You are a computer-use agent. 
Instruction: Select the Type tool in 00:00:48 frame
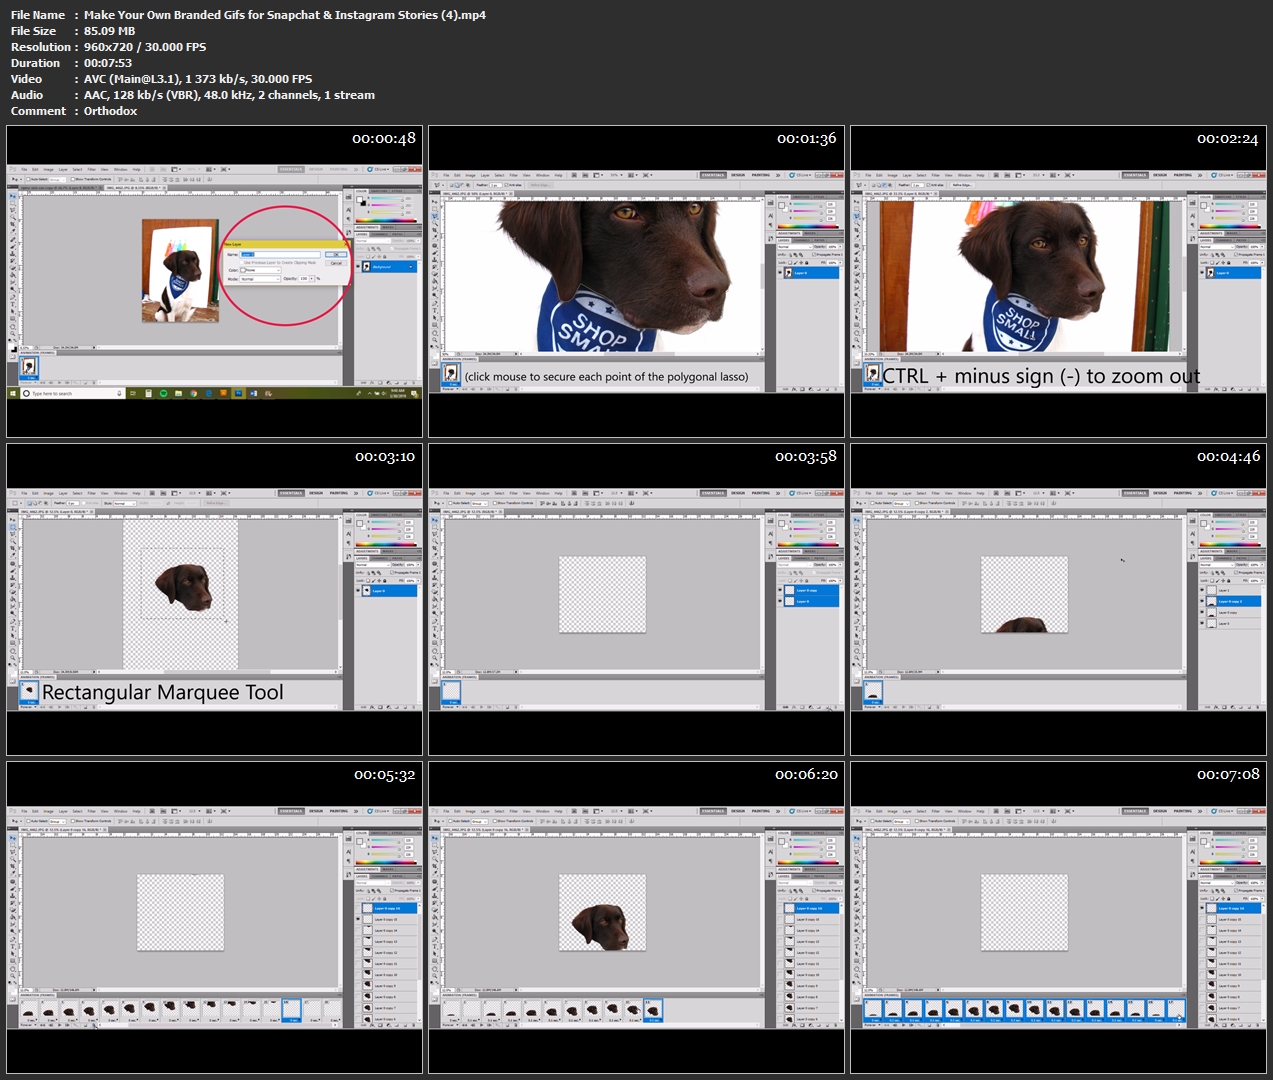pyautogui.click(x=13, y=304)
